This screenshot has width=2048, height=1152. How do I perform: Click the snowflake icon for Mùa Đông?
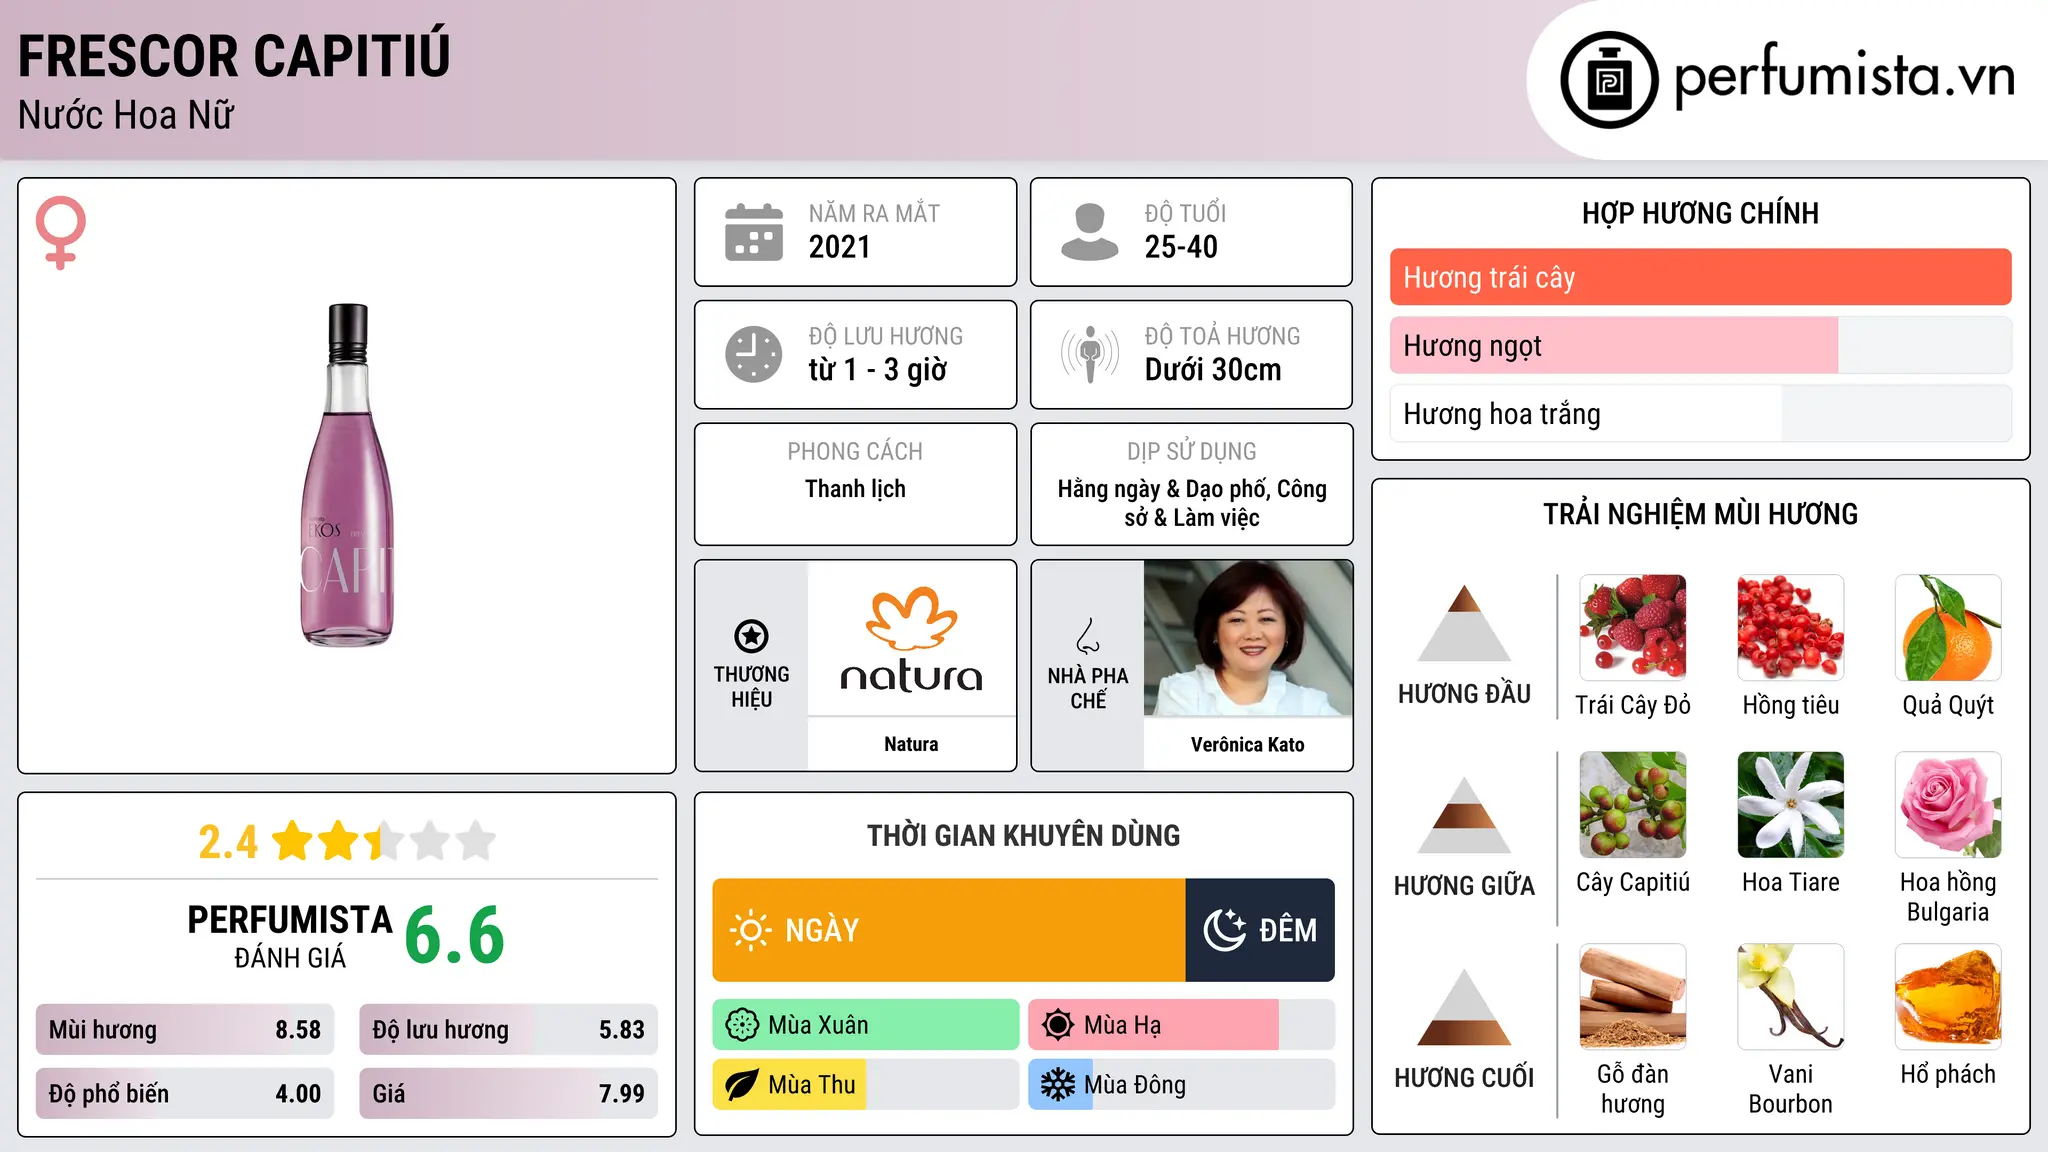pos(1058,1085)
